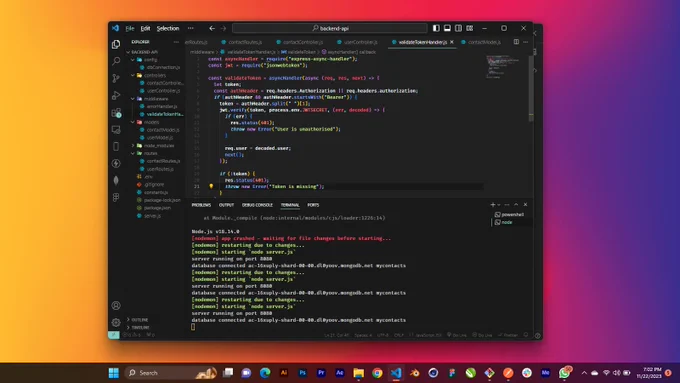The height and width of the screenshot is (383, 680).
Task: Open the Edit menu
Action: [x=145, y=28]
